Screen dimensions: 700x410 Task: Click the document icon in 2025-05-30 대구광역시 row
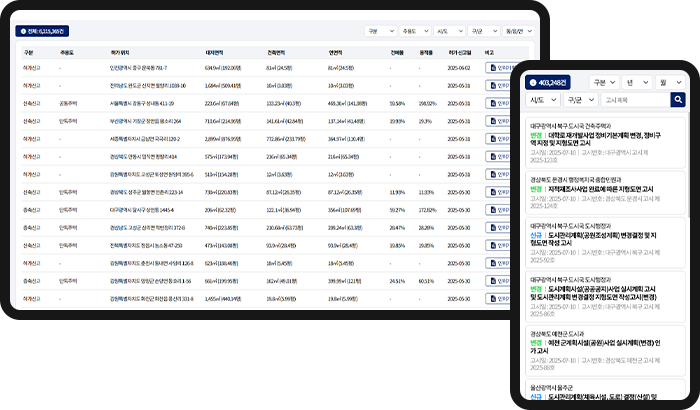click(491, 208)
